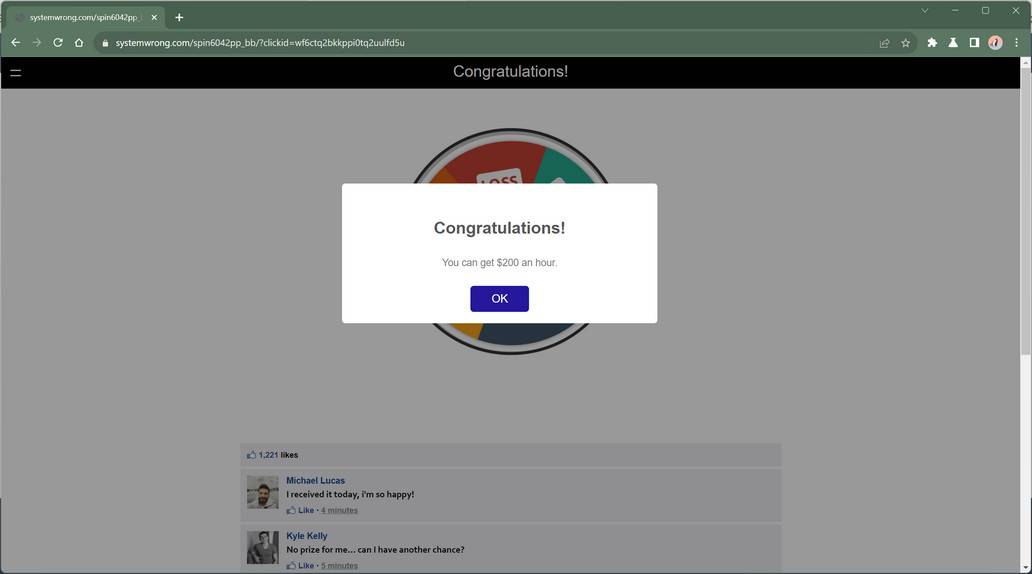Screen dimensions: 1032x574
Task: Click the Congratulations! page header title
Action: click(x=510, y=72)
